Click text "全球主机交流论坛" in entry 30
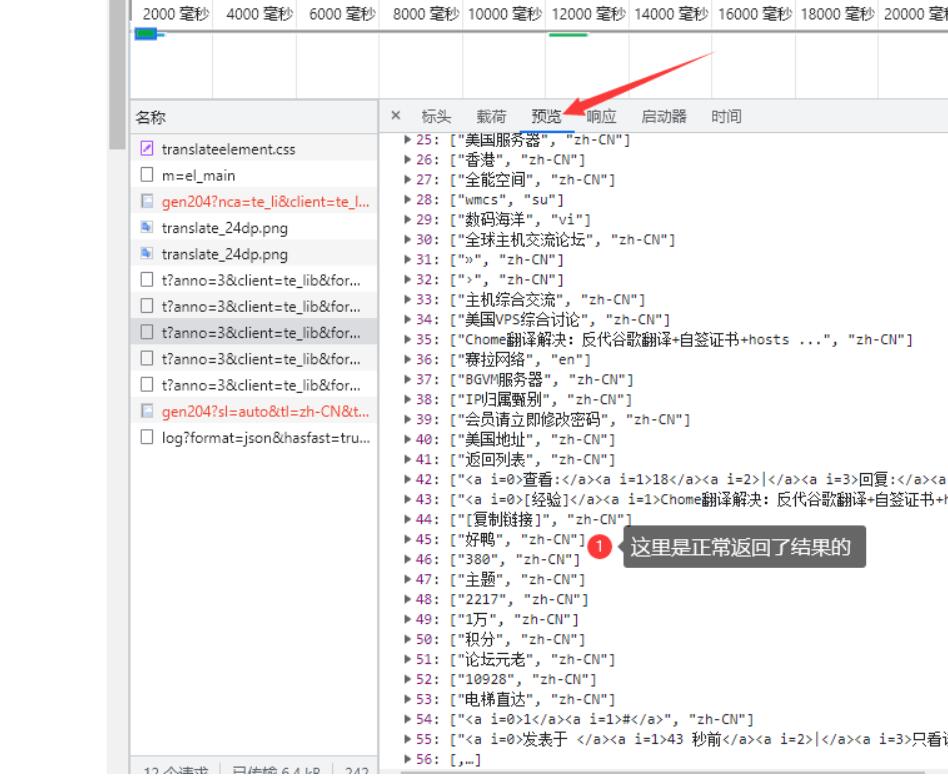Image resolution: width=948 pixels, height=779 pixels. click(525, 240)
